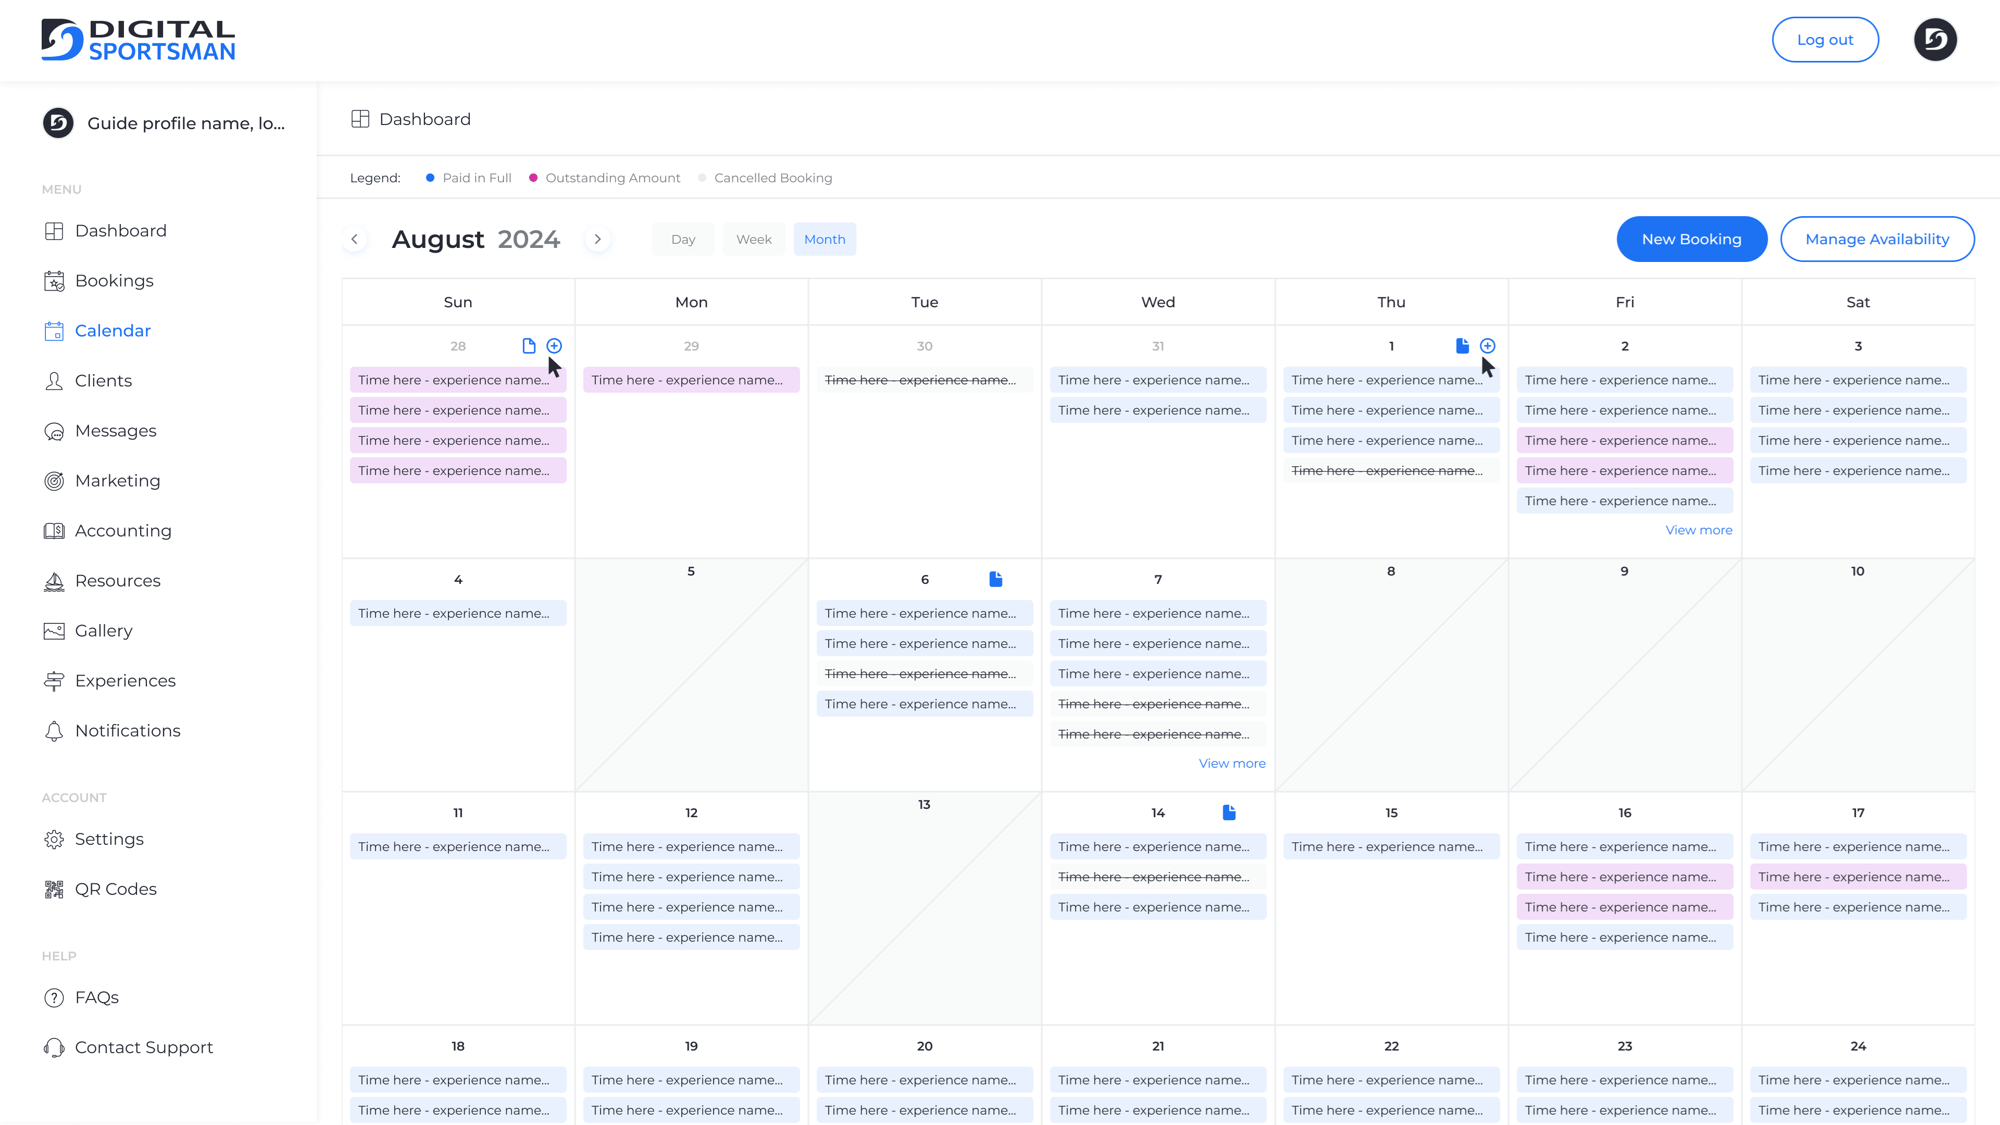Image resolution: width=2000 pixels, height=1125 pixels.
Task: Click the Cancelled Booking legend dot
Action: click(x=702, y=178)
